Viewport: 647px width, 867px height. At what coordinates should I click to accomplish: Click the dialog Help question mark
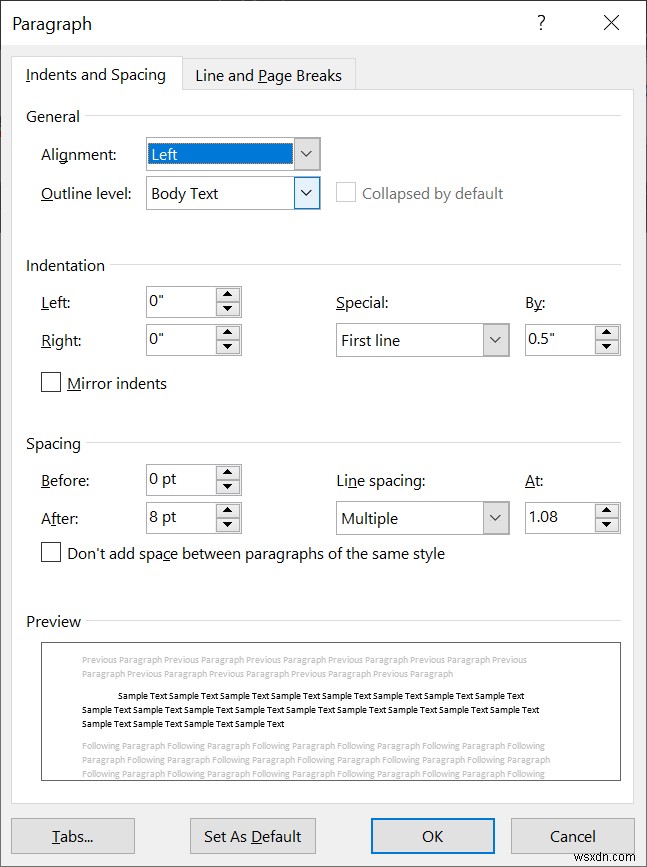click(541, 22)
